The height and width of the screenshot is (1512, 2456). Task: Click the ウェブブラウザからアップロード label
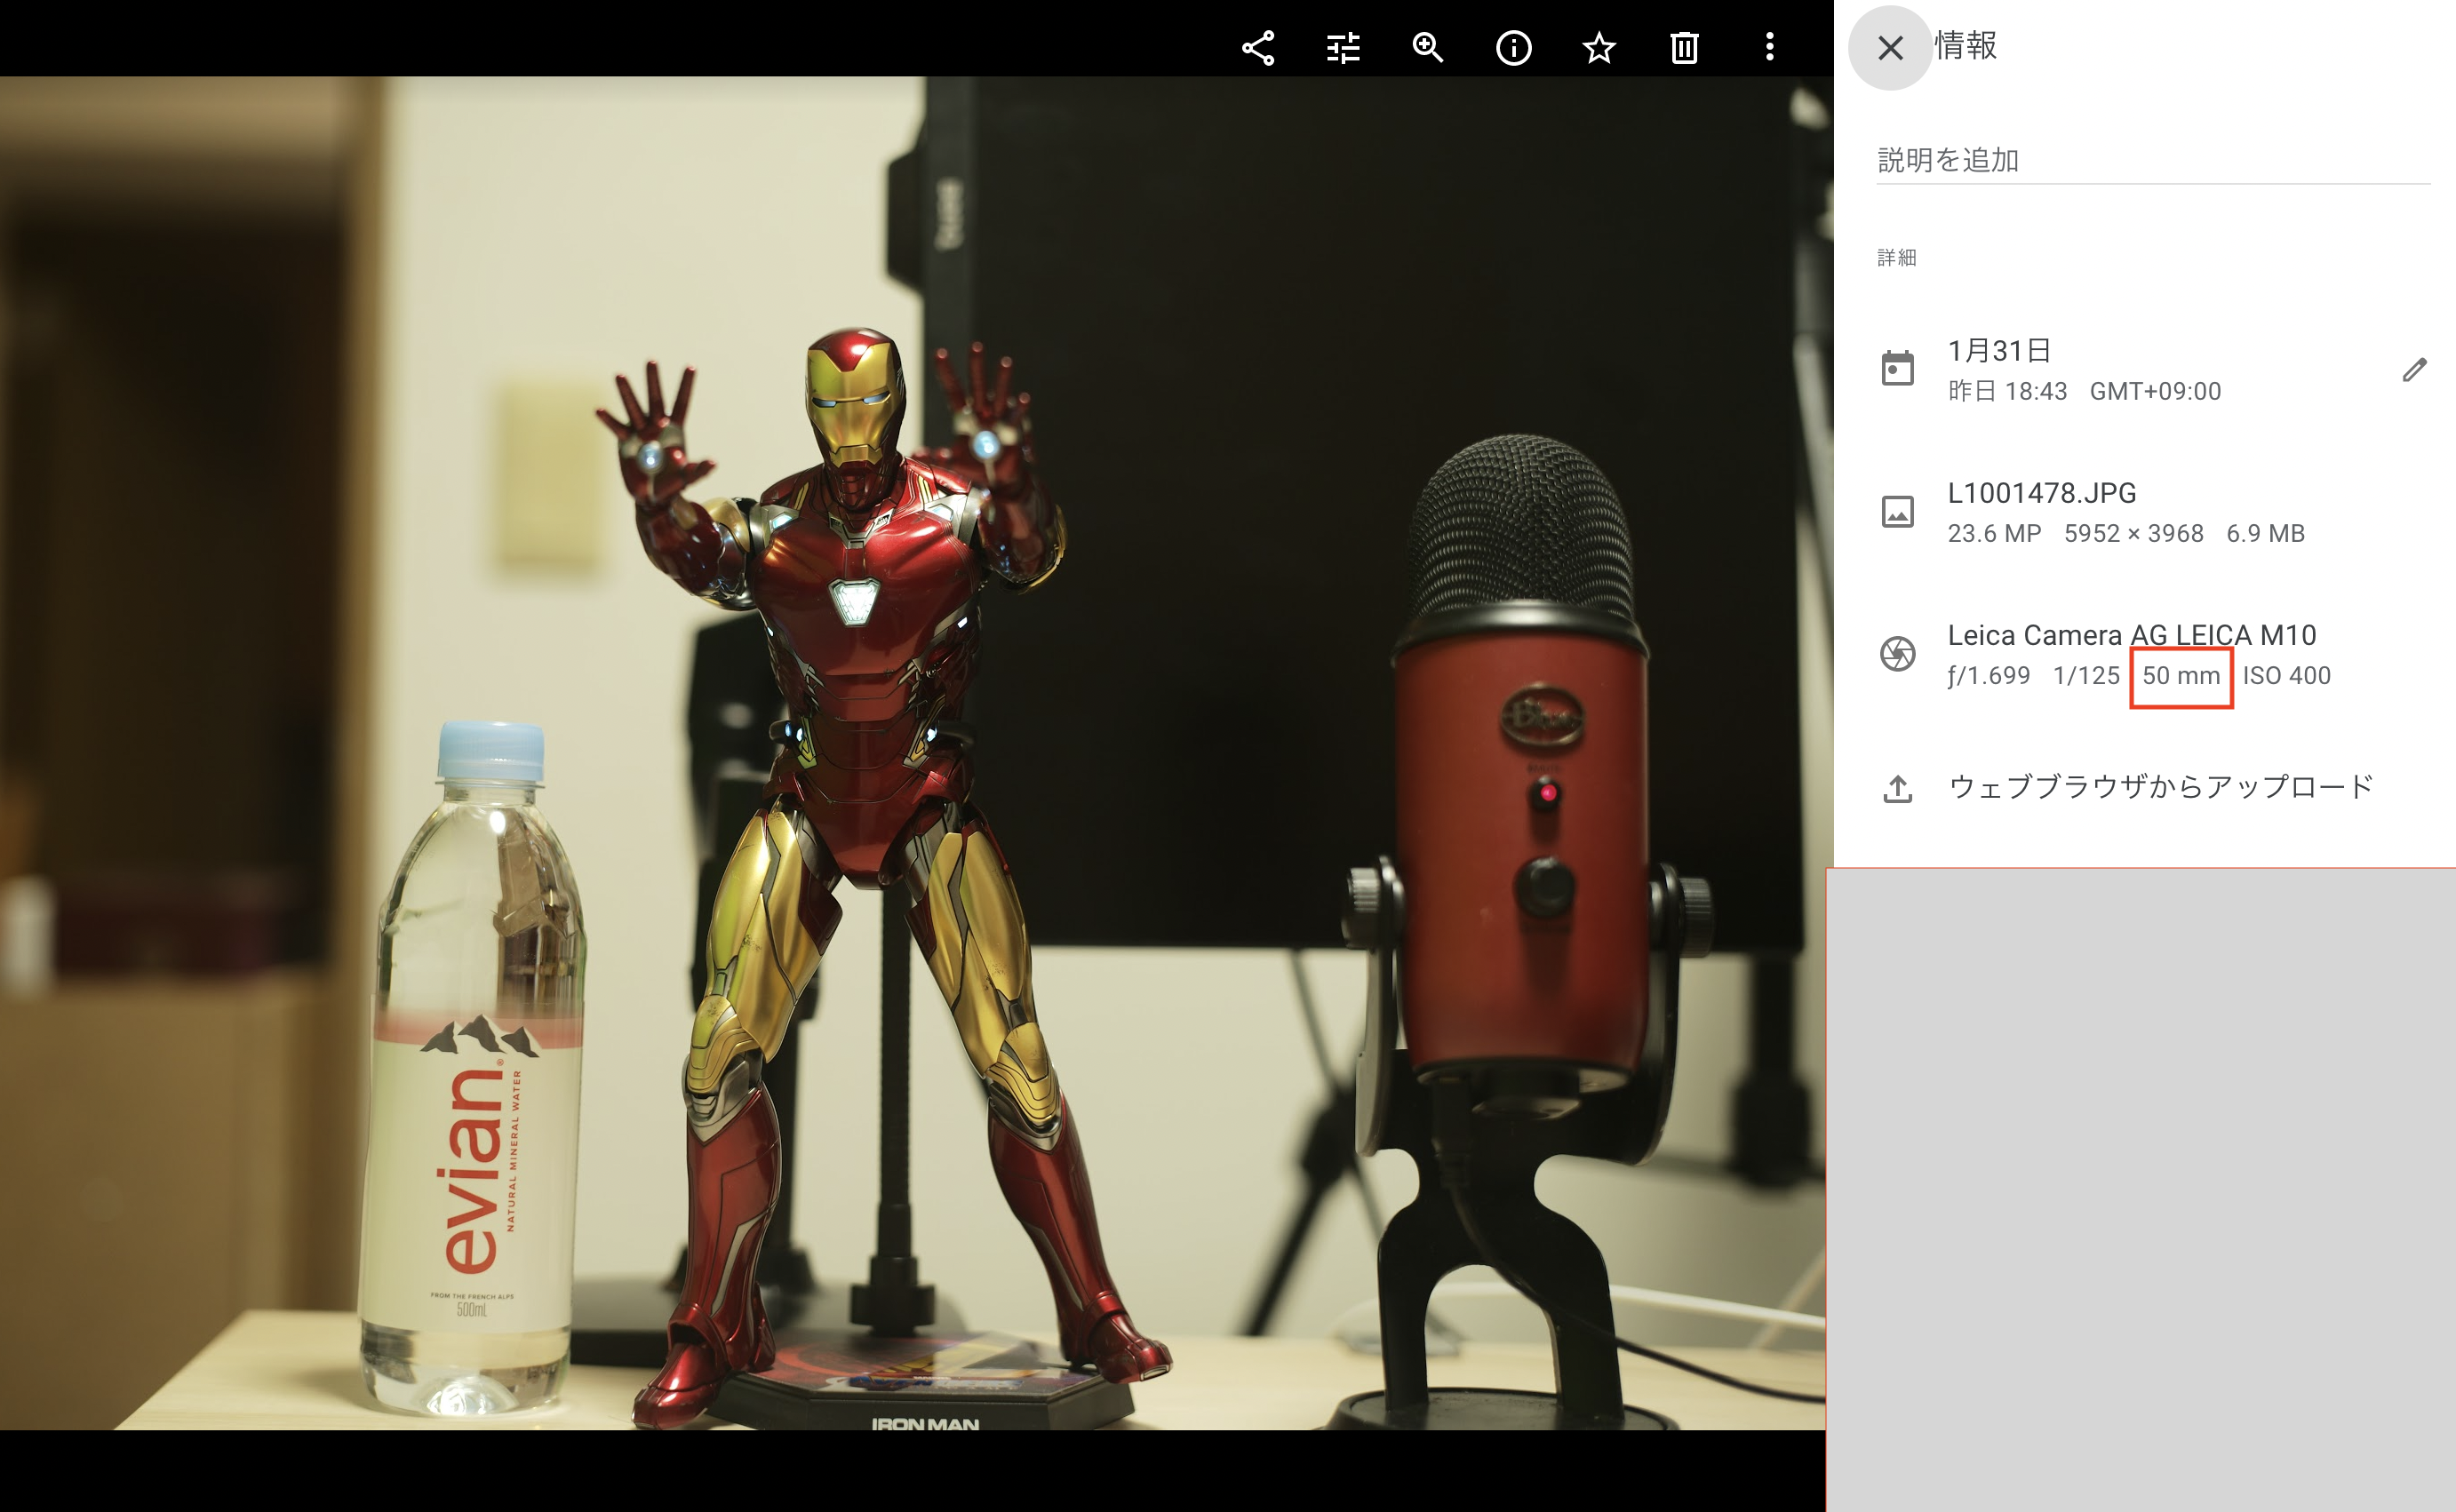2160,787
